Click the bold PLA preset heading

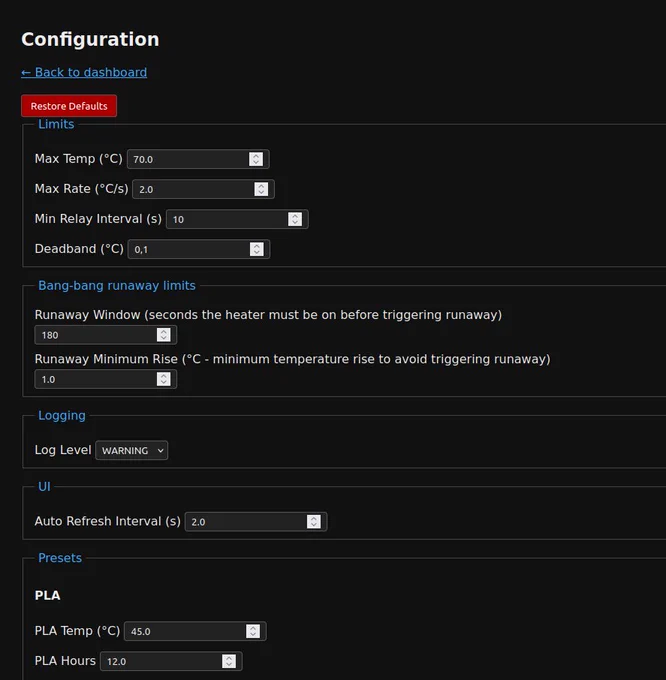pos(47,595)
